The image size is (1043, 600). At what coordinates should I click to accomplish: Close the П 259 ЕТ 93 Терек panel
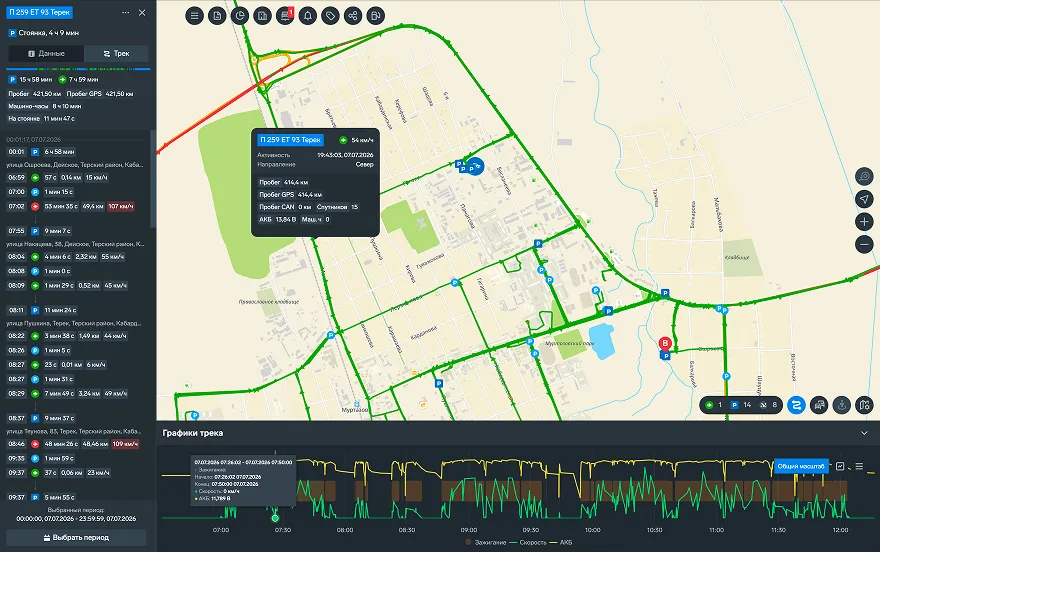[142, 13]
